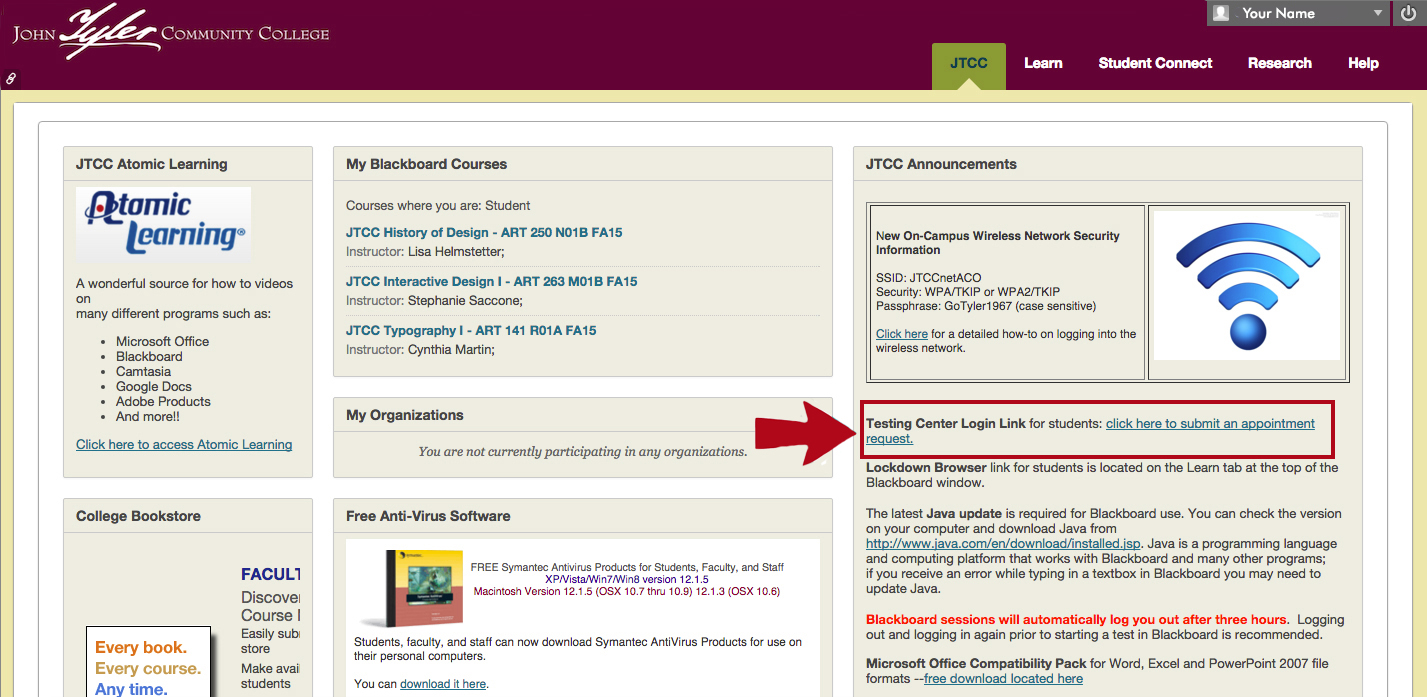Click the small link icon under the logo
Screen dimensions: 1427x697
(x=11, y=77)
